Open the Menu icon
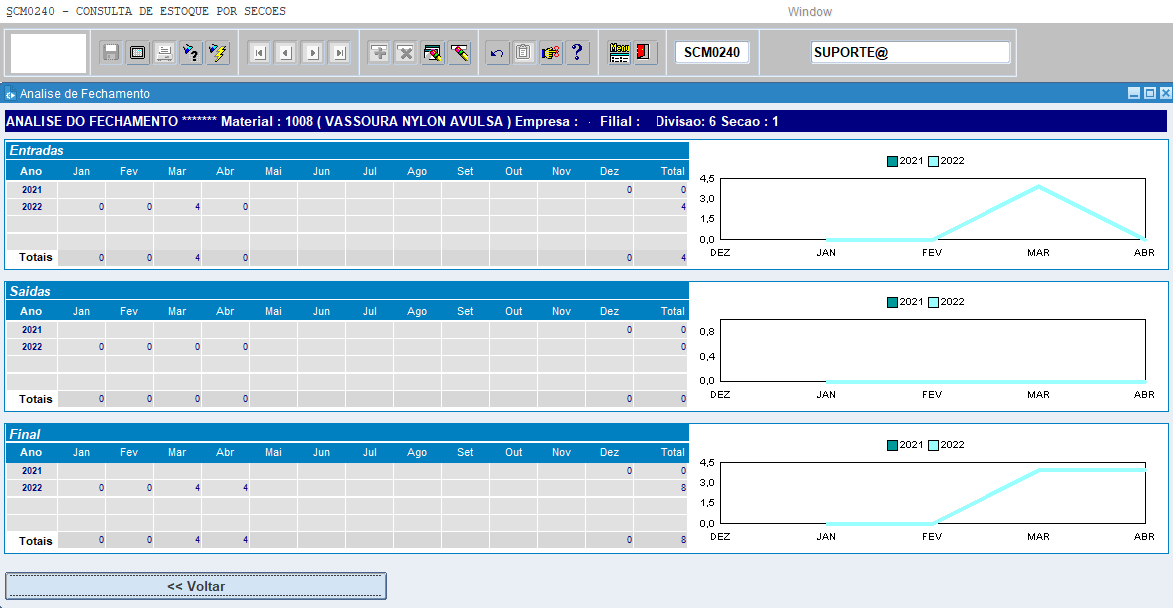Screen dimensions: 1173x608 pos(619,52)
